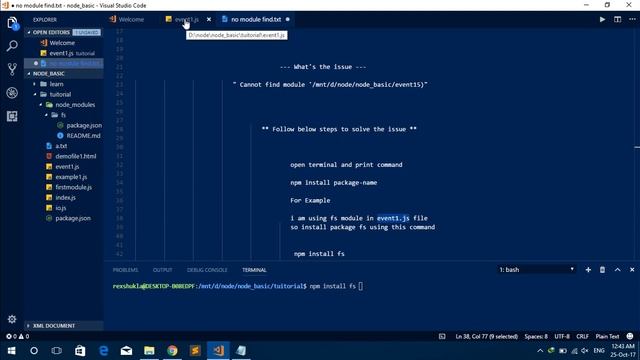Collapse the tutorial folder
This screenshot has width=640, height=360.
(60, 94)
